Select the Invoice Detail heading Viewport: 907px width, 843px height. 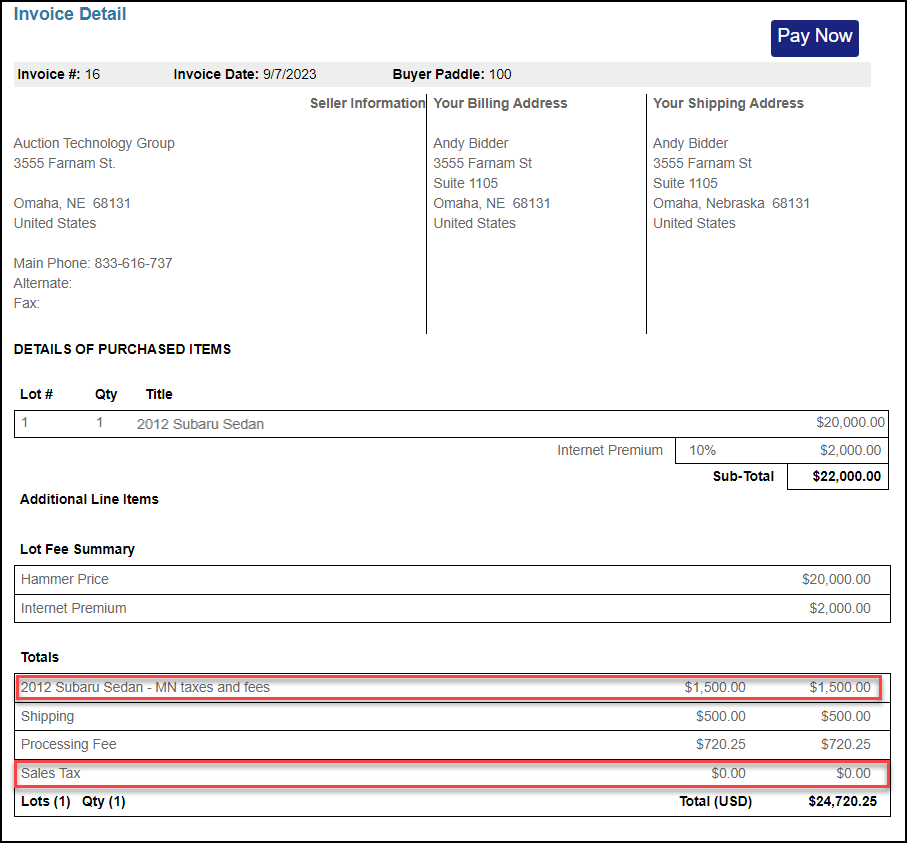coord(70,14)
